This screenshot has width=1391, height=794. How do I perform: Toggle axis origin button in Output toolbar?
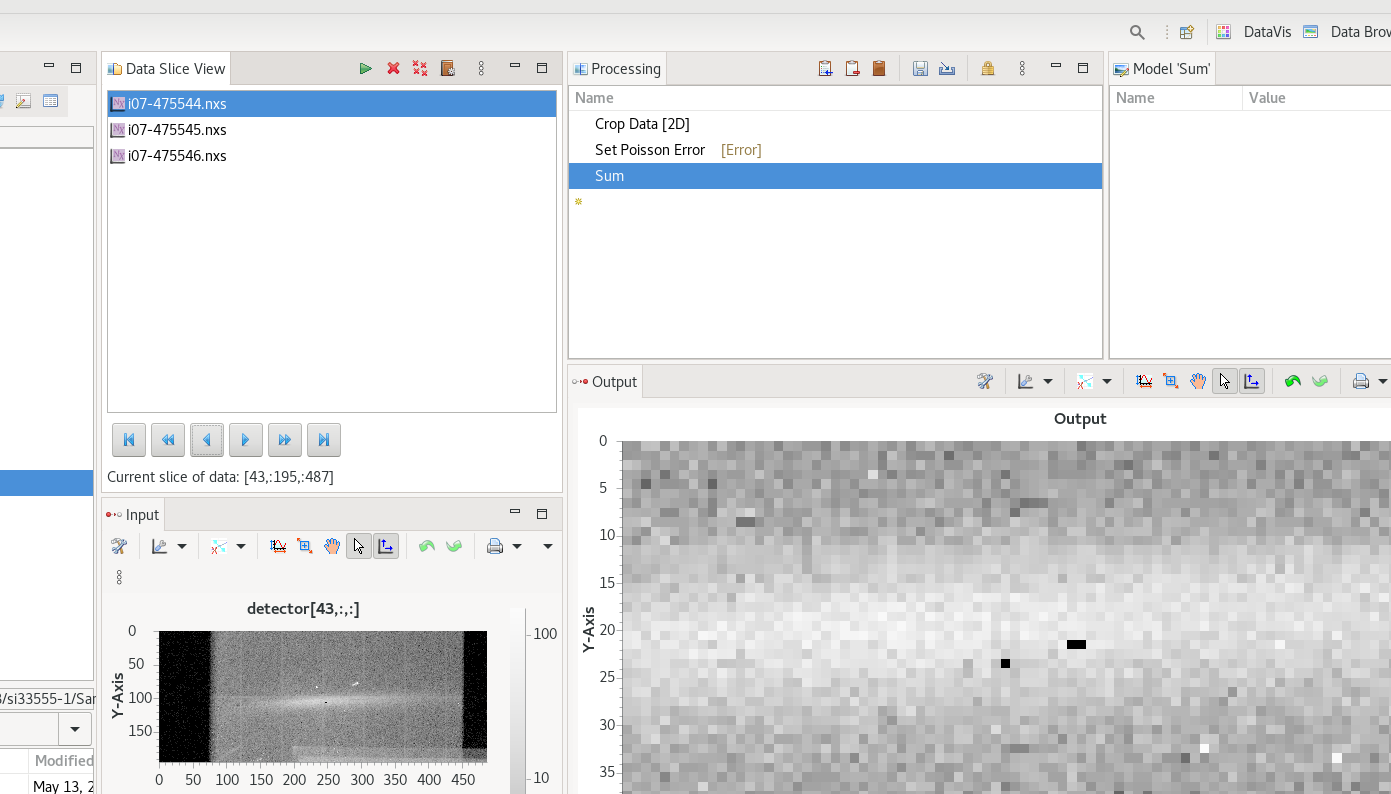[x=1252, y=381]
